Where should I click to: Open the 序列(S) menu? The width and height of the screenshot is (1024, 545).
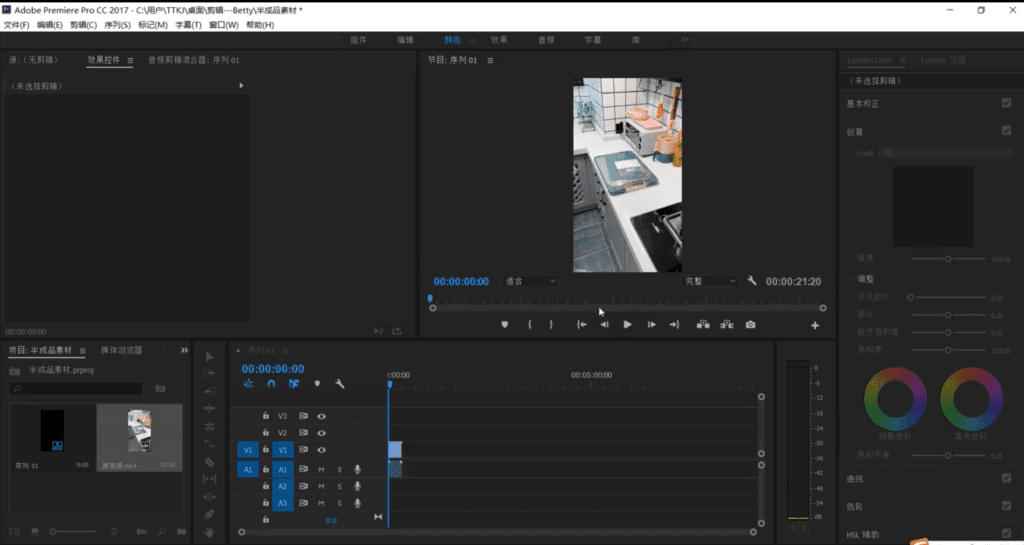pos(118,25)
